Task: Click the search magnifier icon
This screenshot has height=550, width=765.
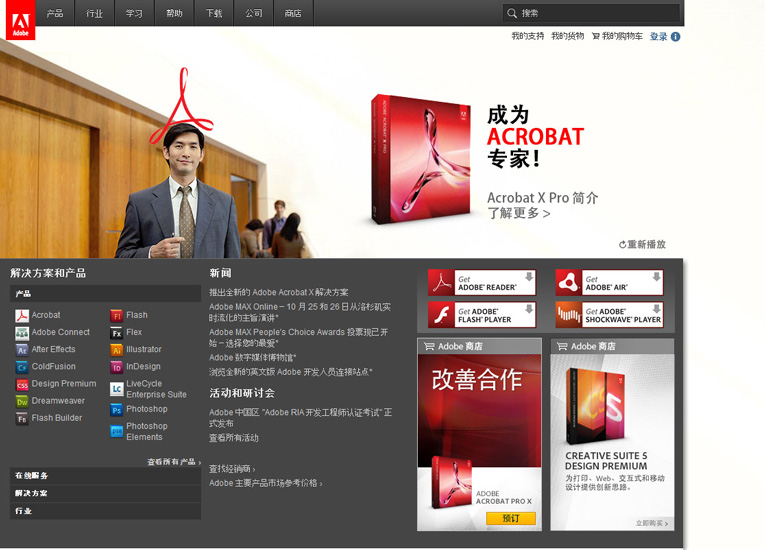Action: coord(512,13)
